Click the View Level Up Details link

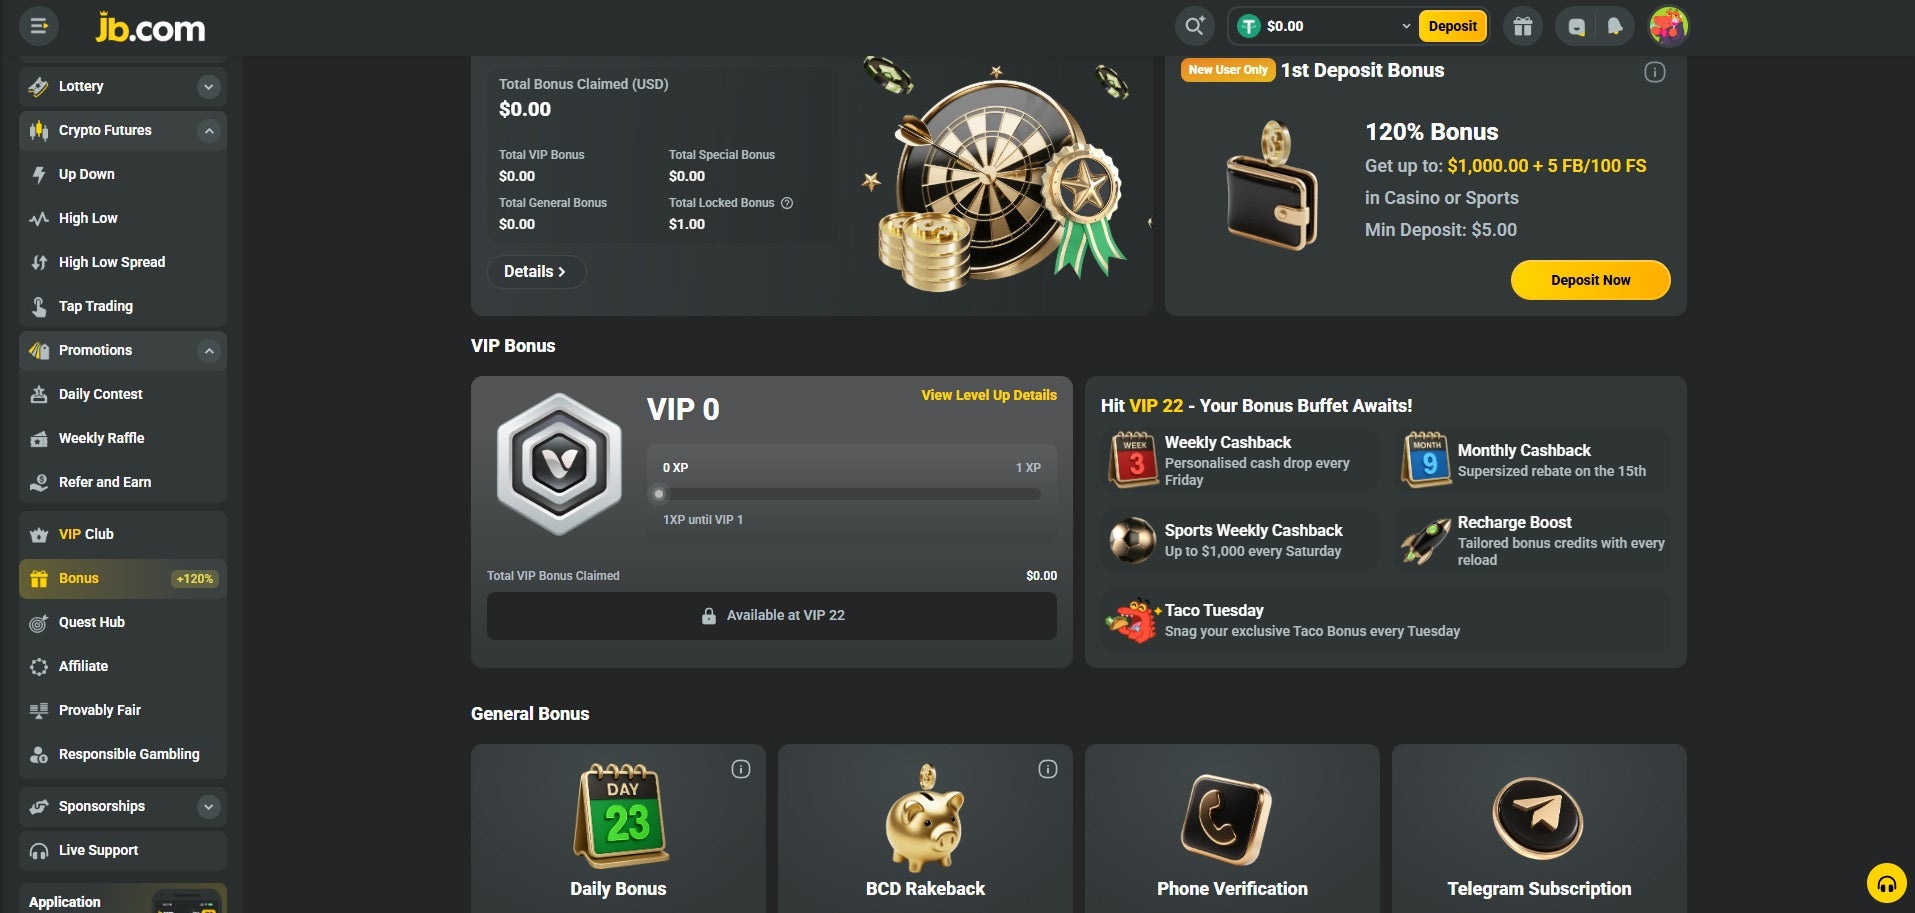click(989, 395)
